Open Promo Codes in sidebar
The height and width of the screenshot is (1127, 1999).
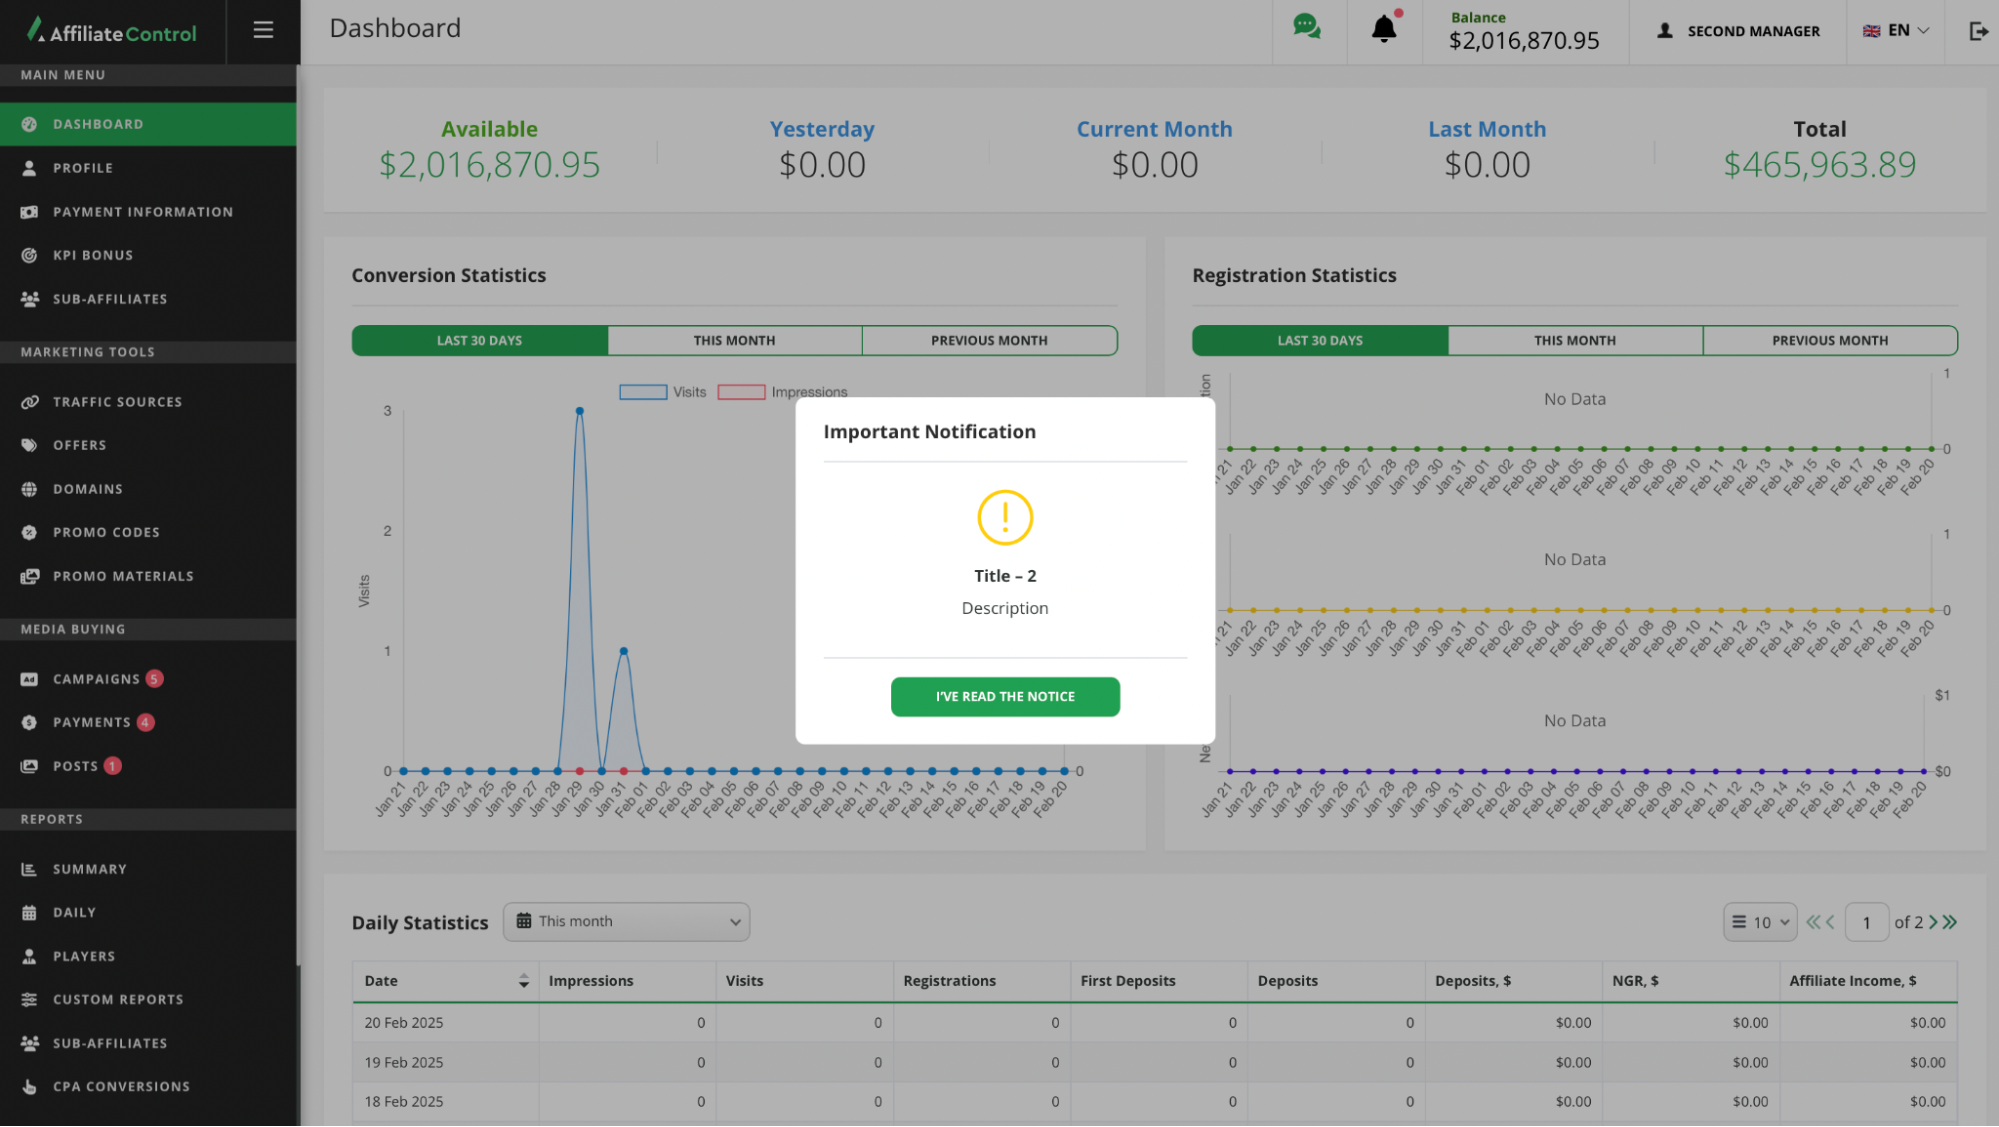106,532
